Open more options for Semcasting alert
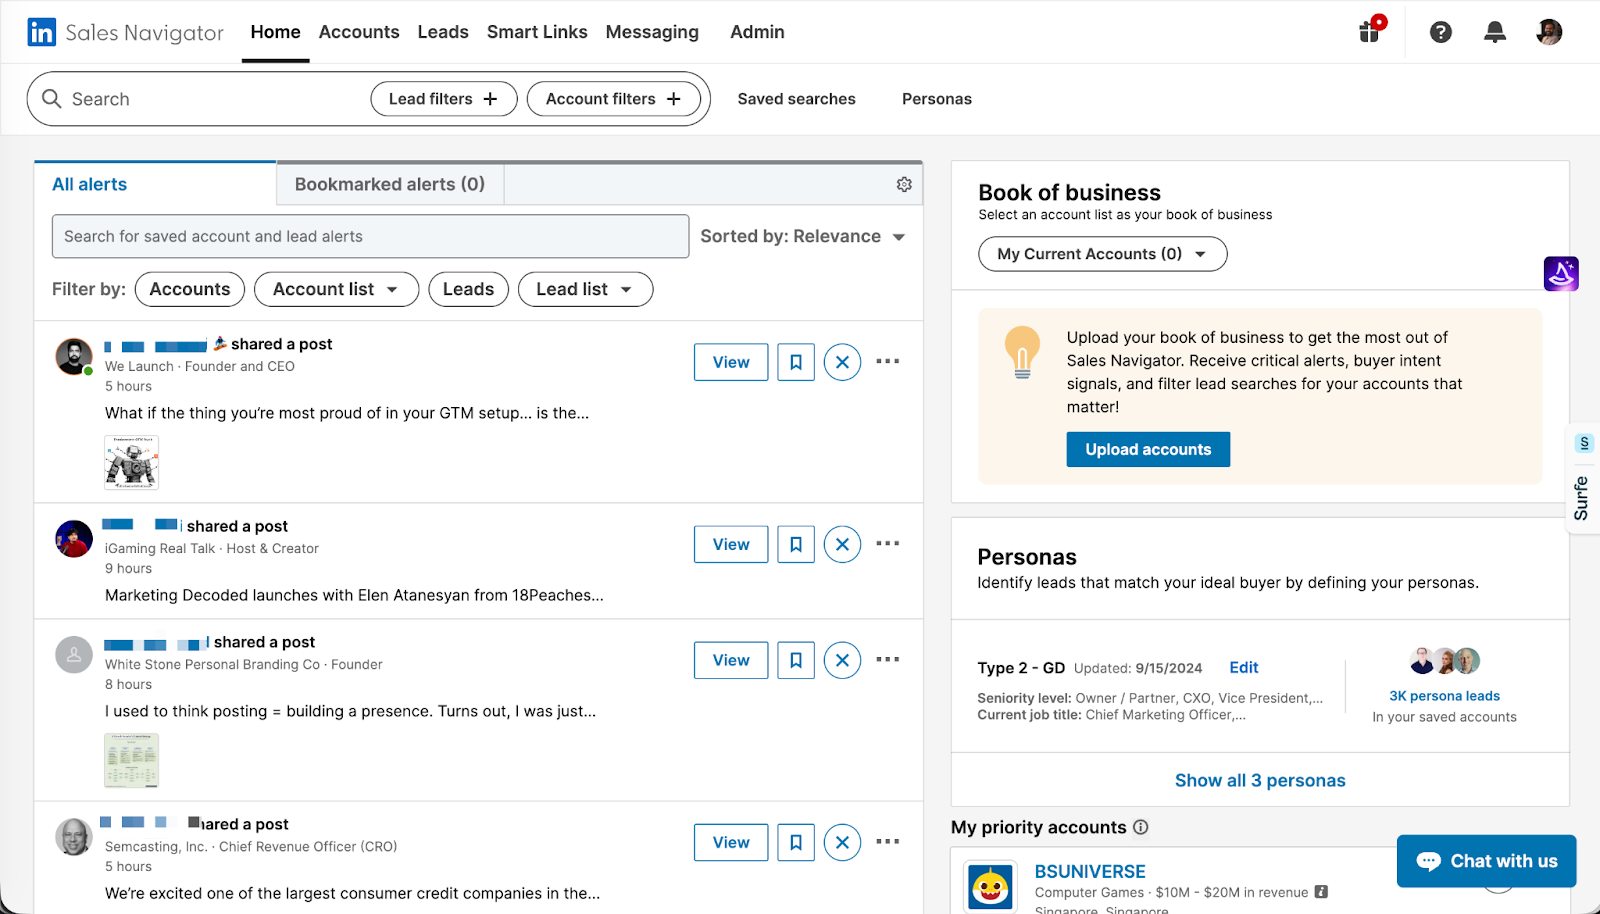 tap(888, 841)
